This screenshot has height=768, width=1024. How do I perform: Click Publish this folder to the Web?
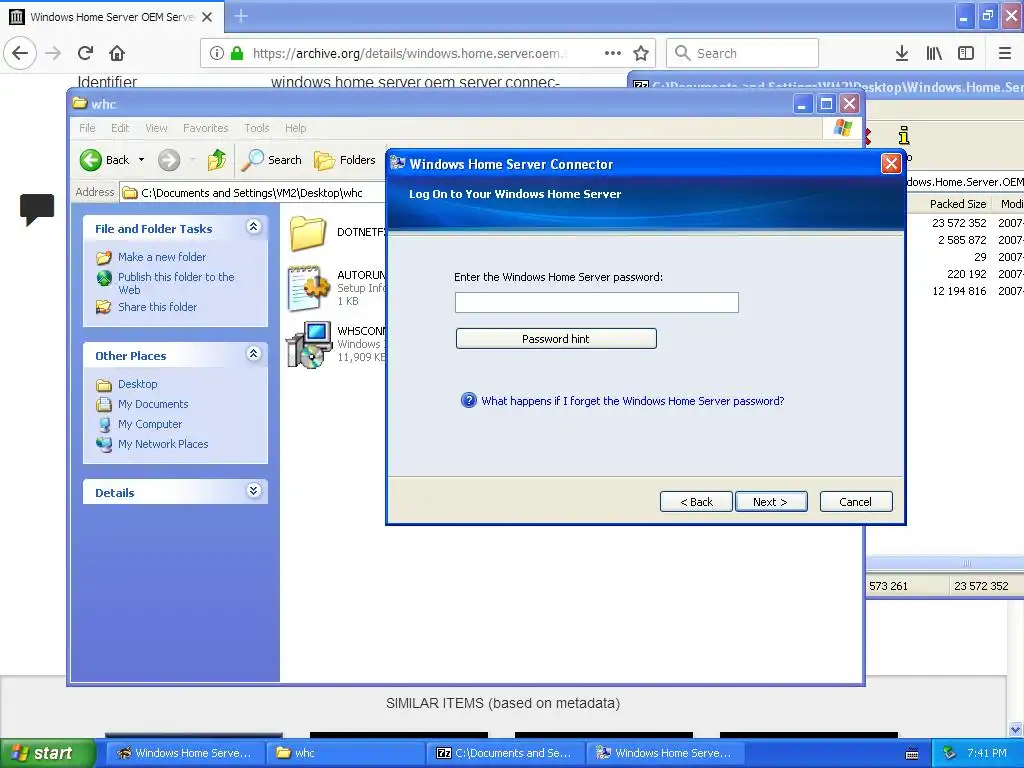point(176,283)
